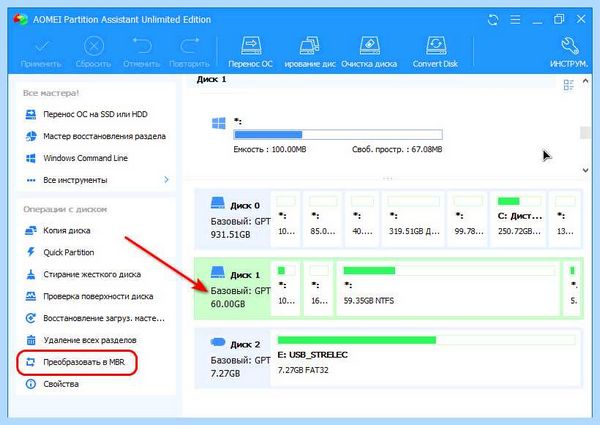600x425 pixels.
Task: Select the 99.78... partition on Диск 0
Action: point(468,219)
